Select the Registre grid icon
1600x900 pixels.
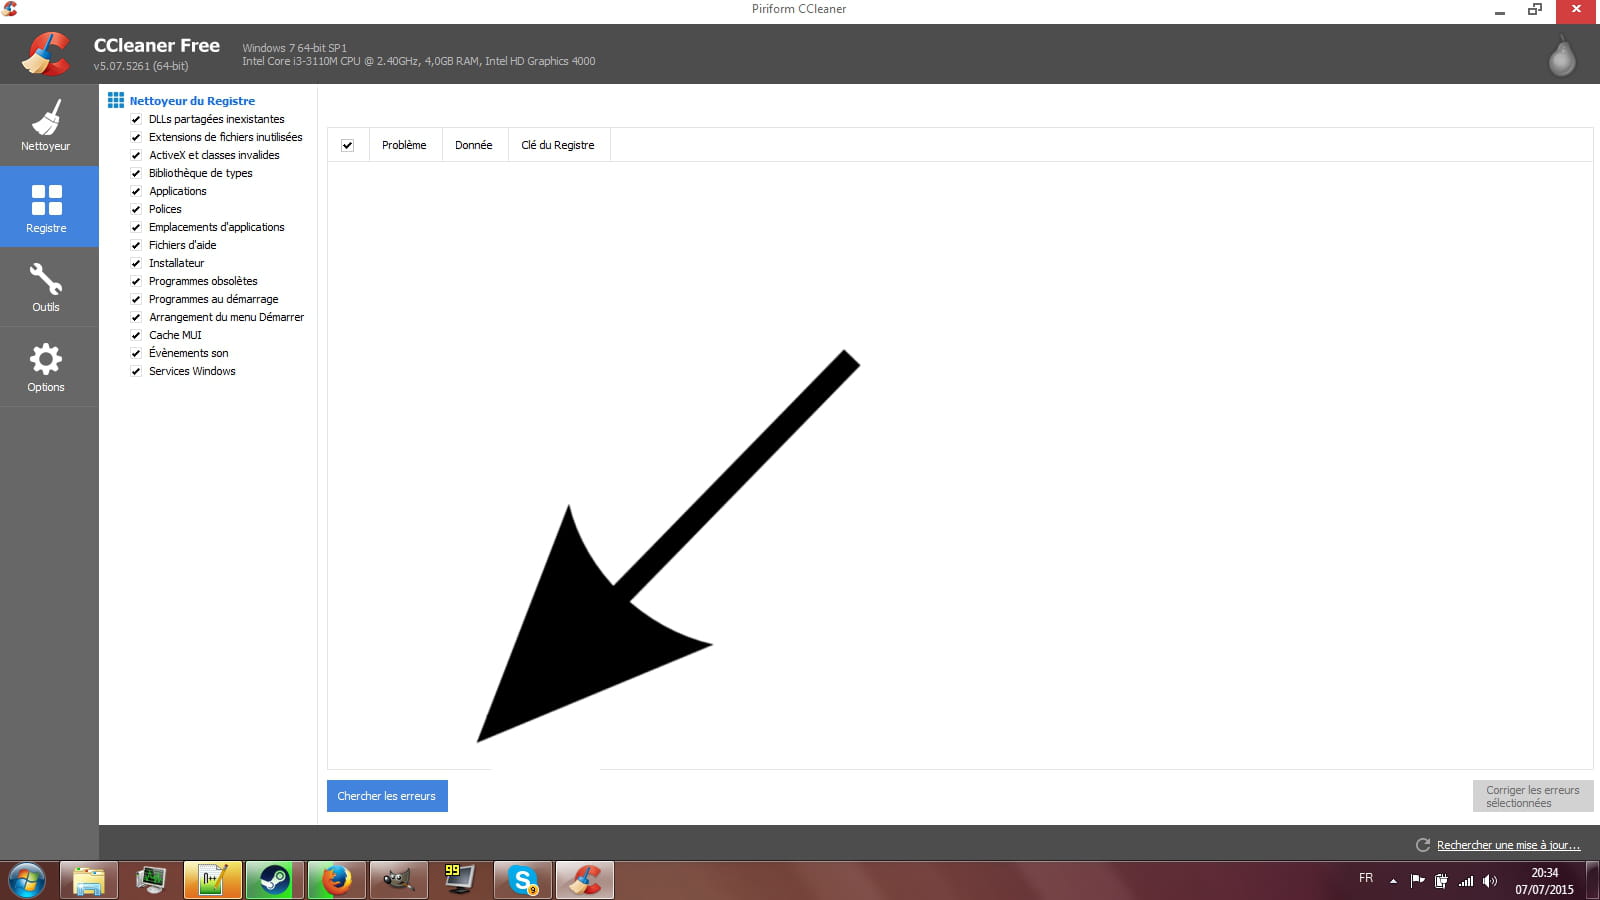pyautogui.click(x=47, y=206)
